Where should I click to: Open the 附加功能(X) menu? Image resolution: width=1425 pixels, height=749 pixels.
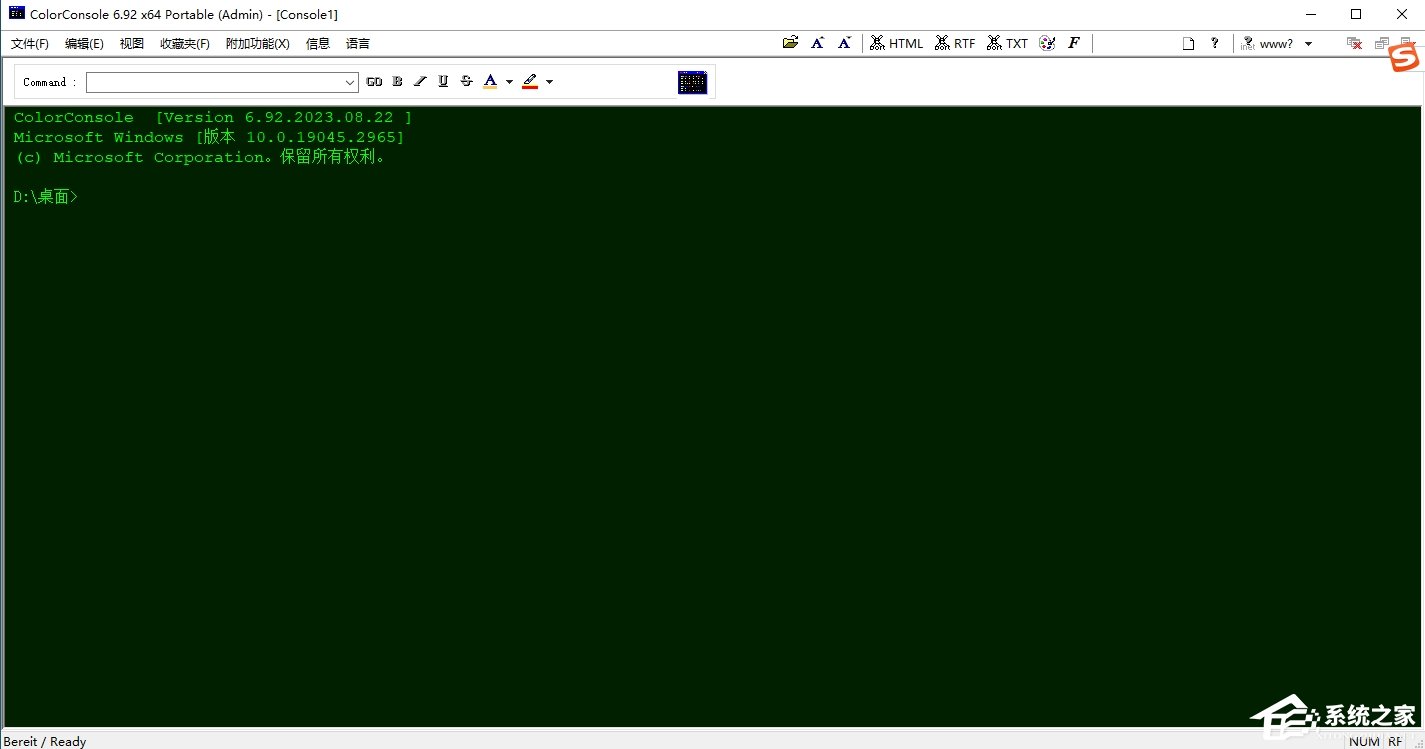click(258, 43)
